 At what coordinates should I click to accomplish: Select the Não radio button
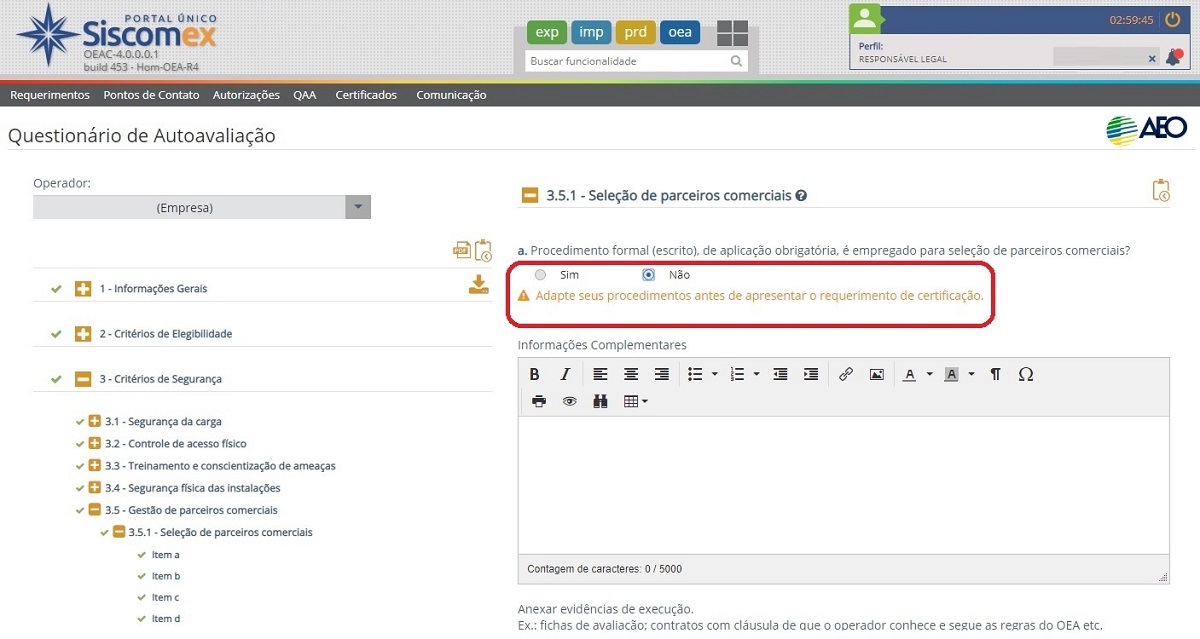coord(649,275)
